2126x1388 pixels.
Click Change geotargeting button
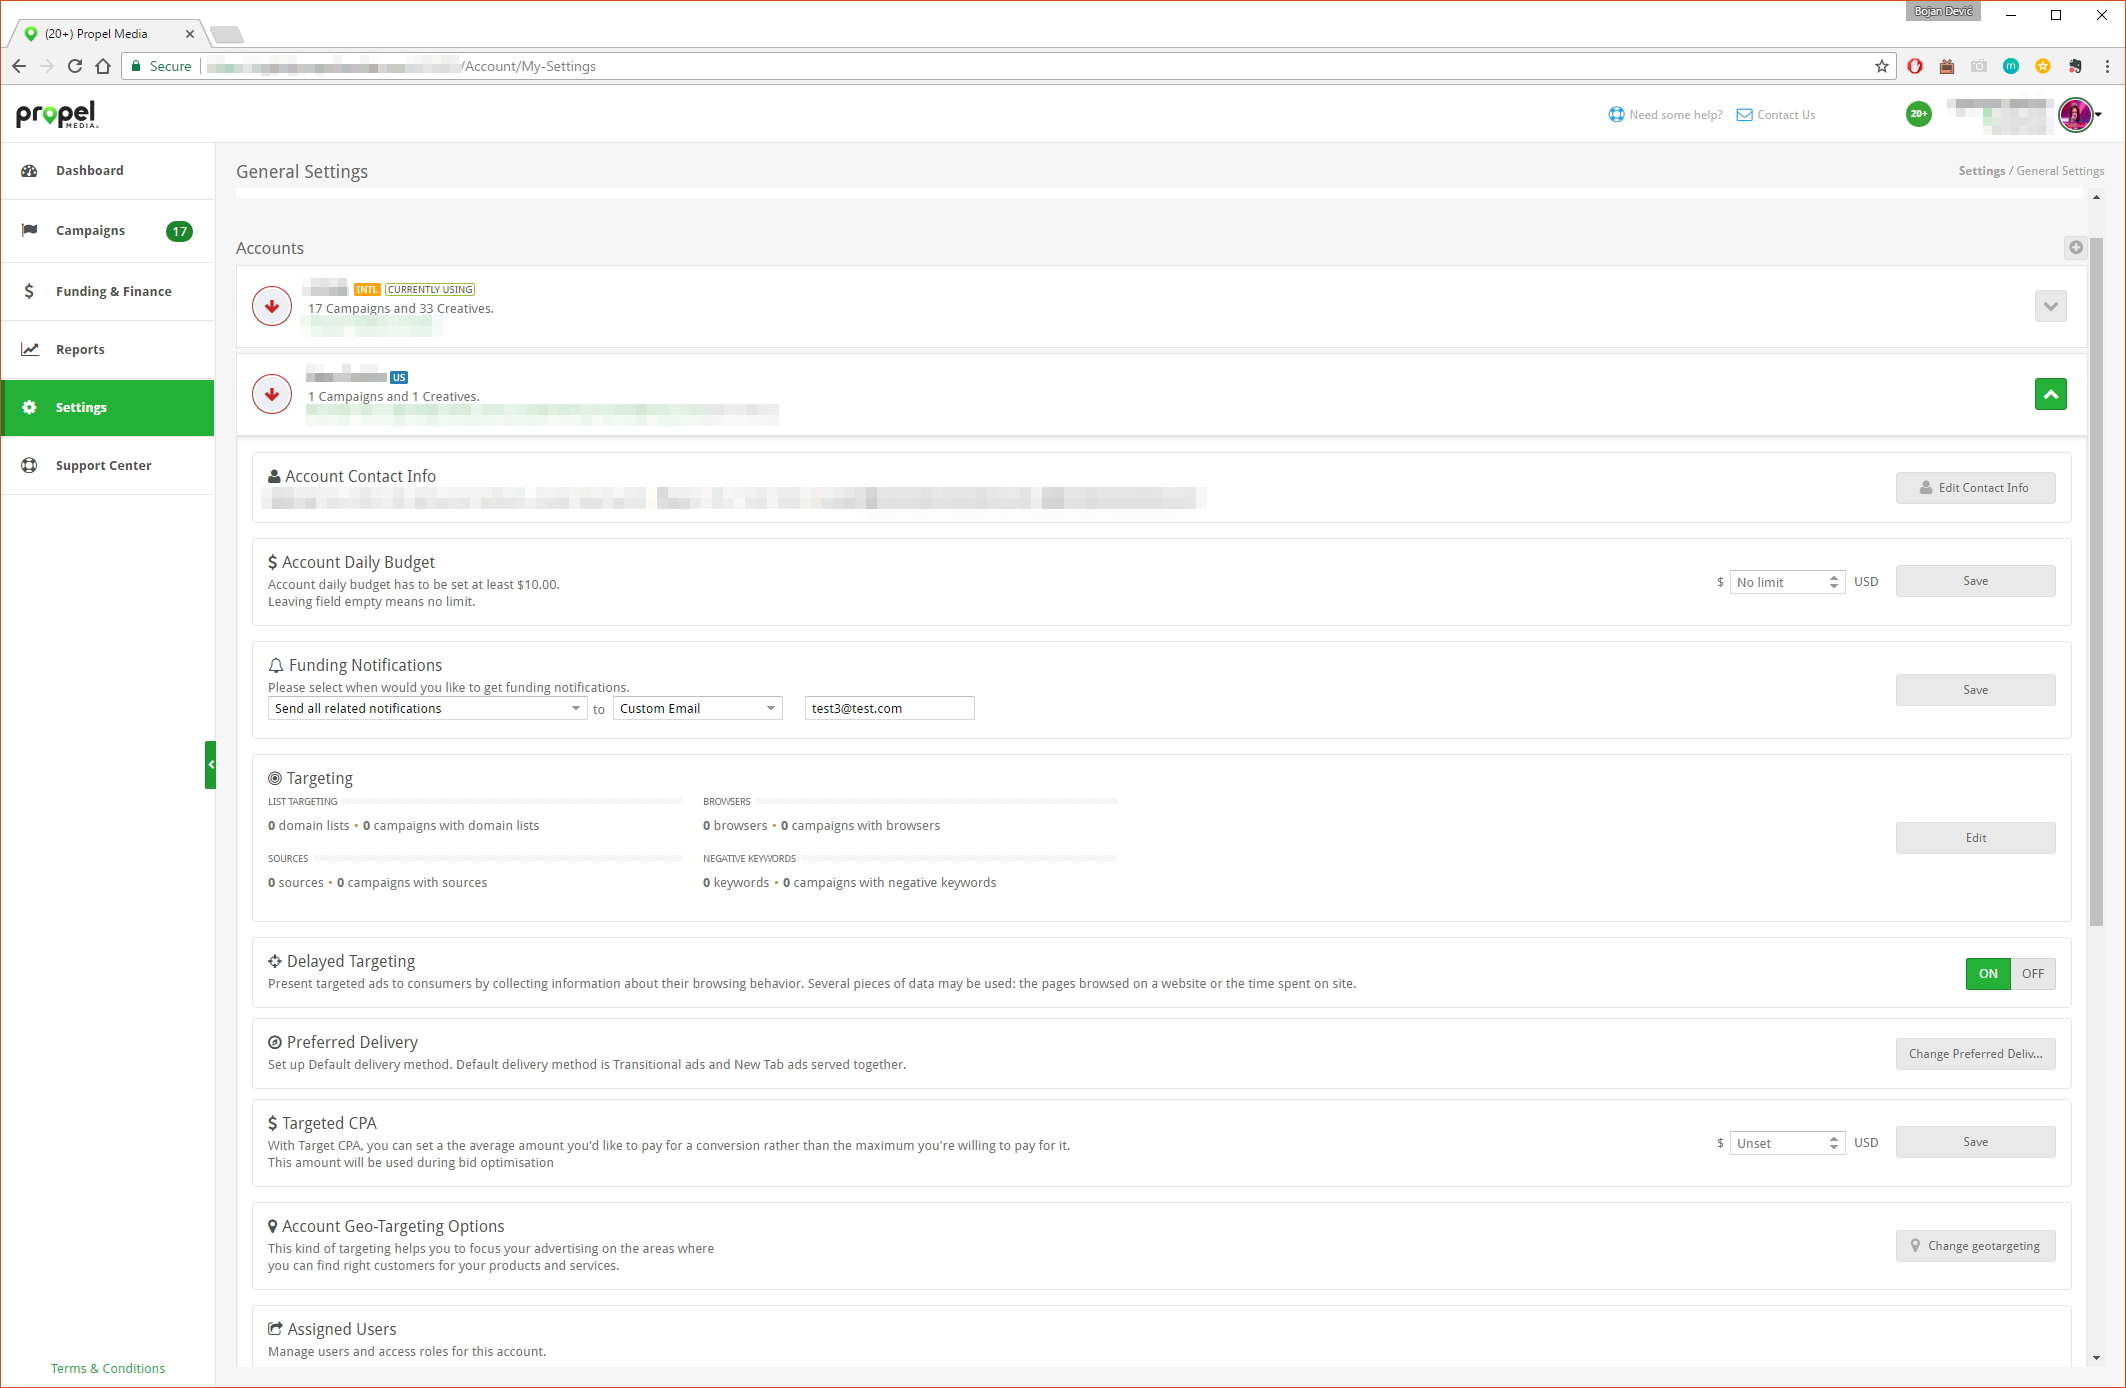[1975, 1246]
